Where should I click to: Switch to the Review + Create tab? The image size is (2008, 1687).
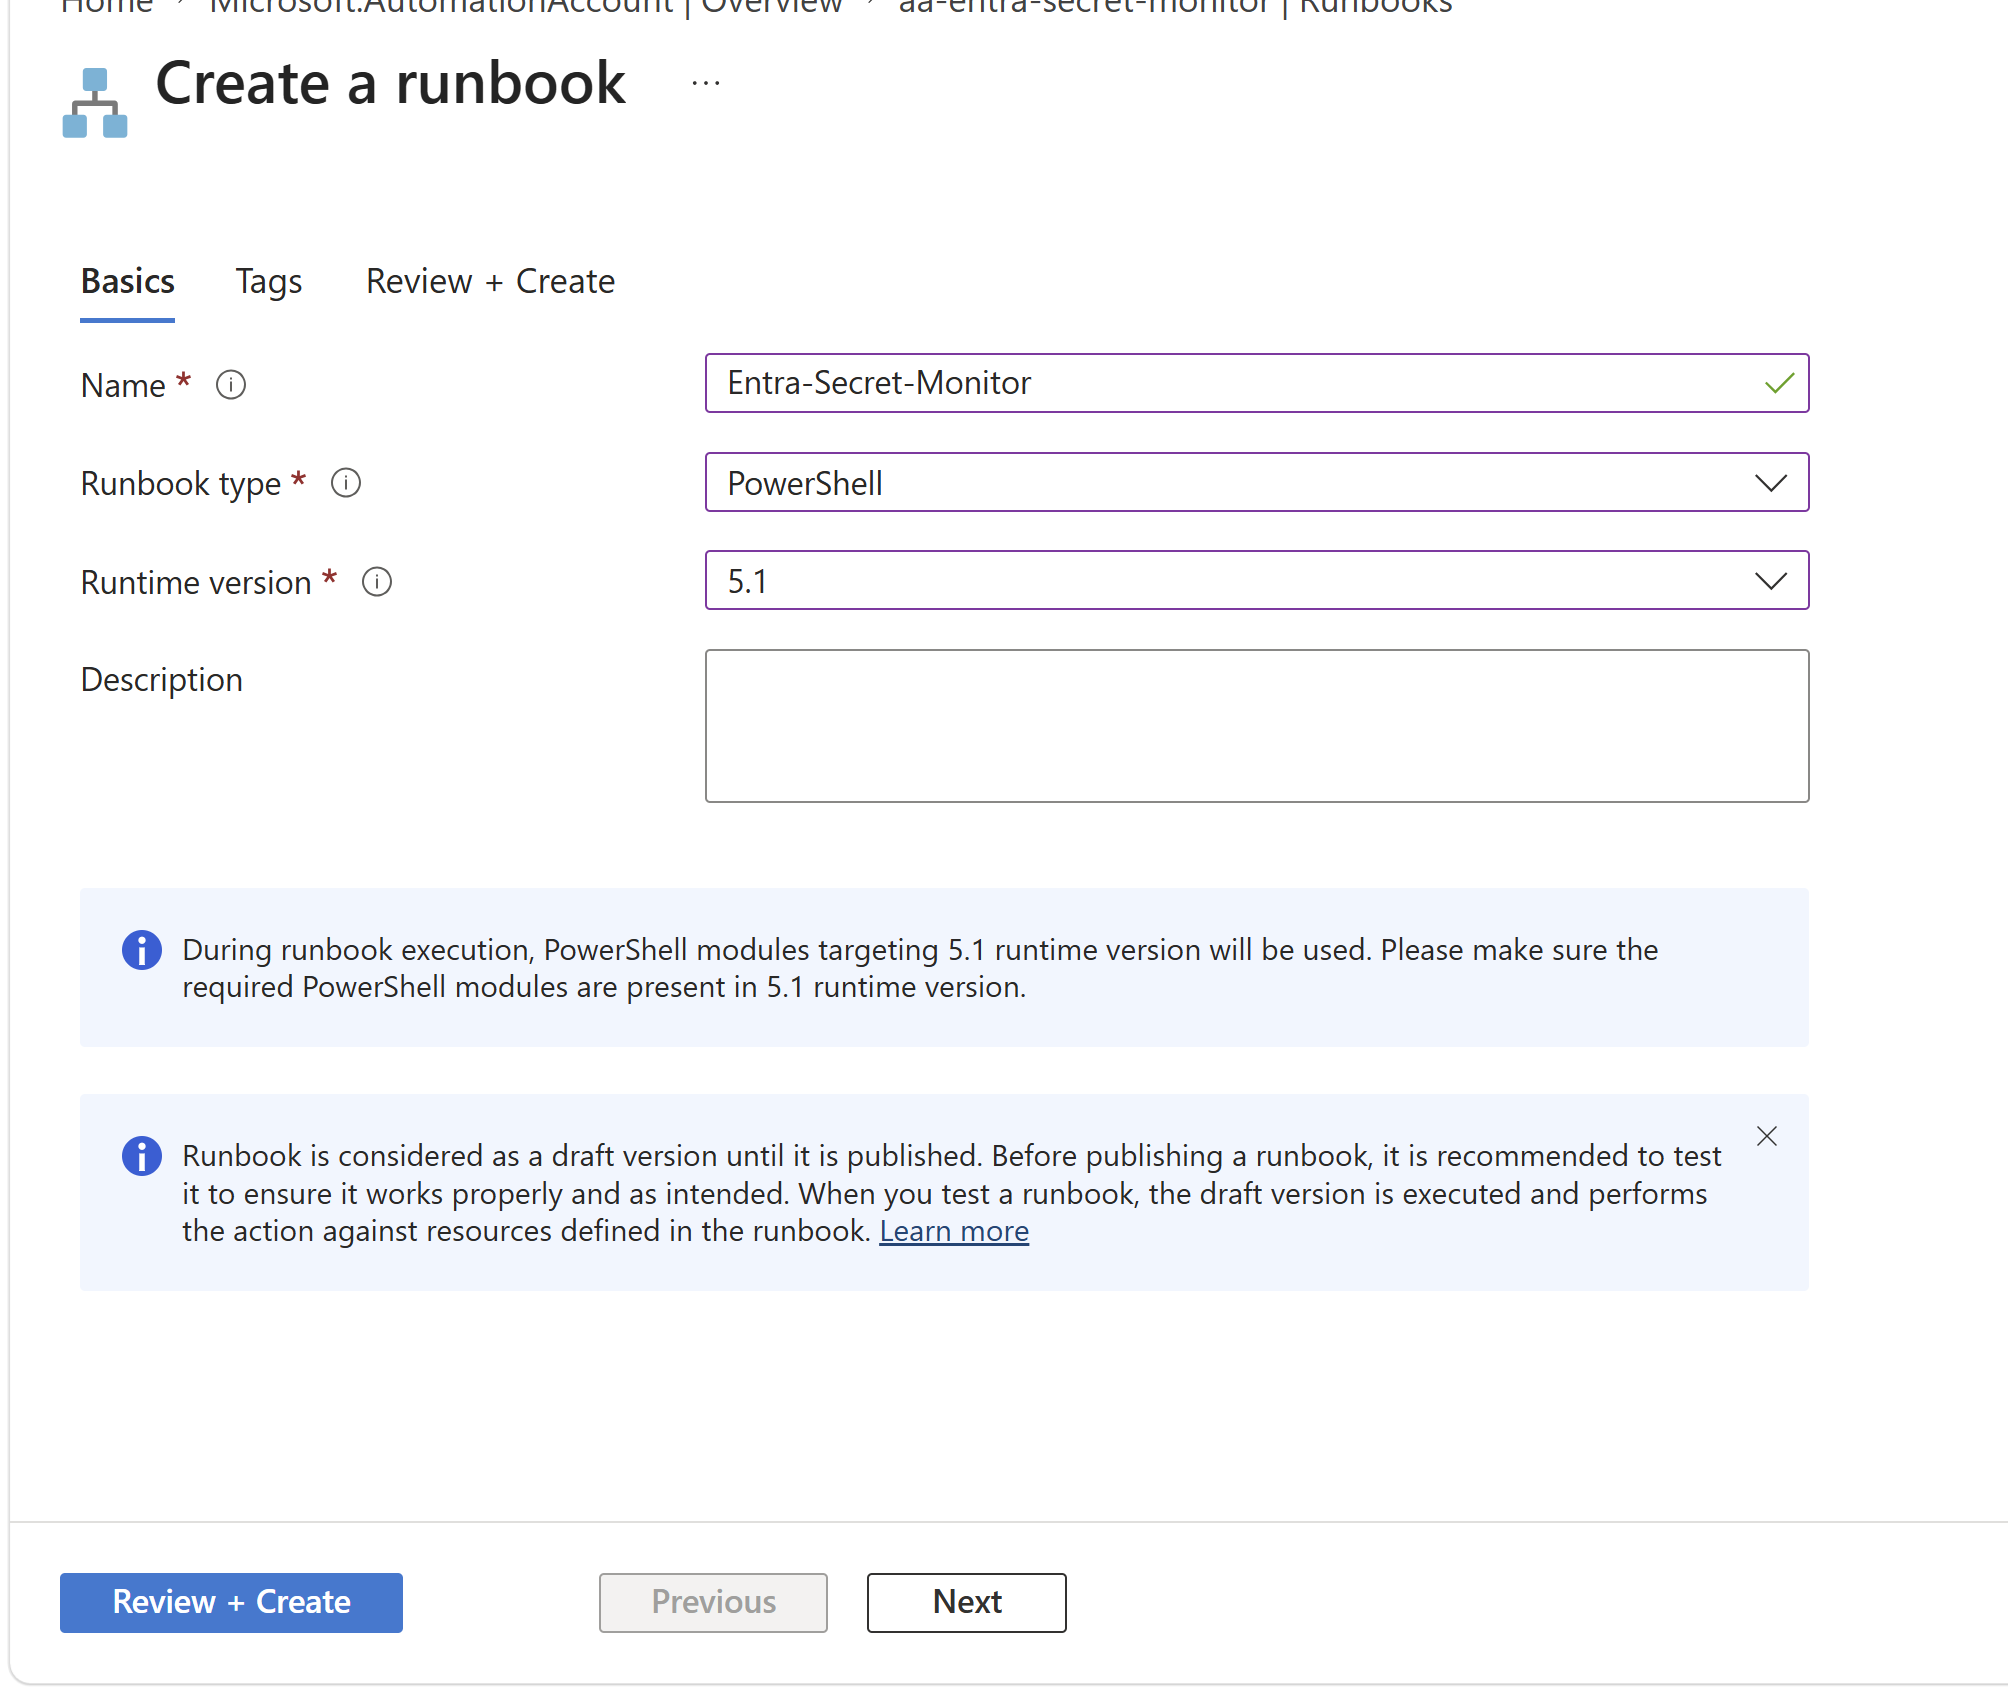[490, 282]
